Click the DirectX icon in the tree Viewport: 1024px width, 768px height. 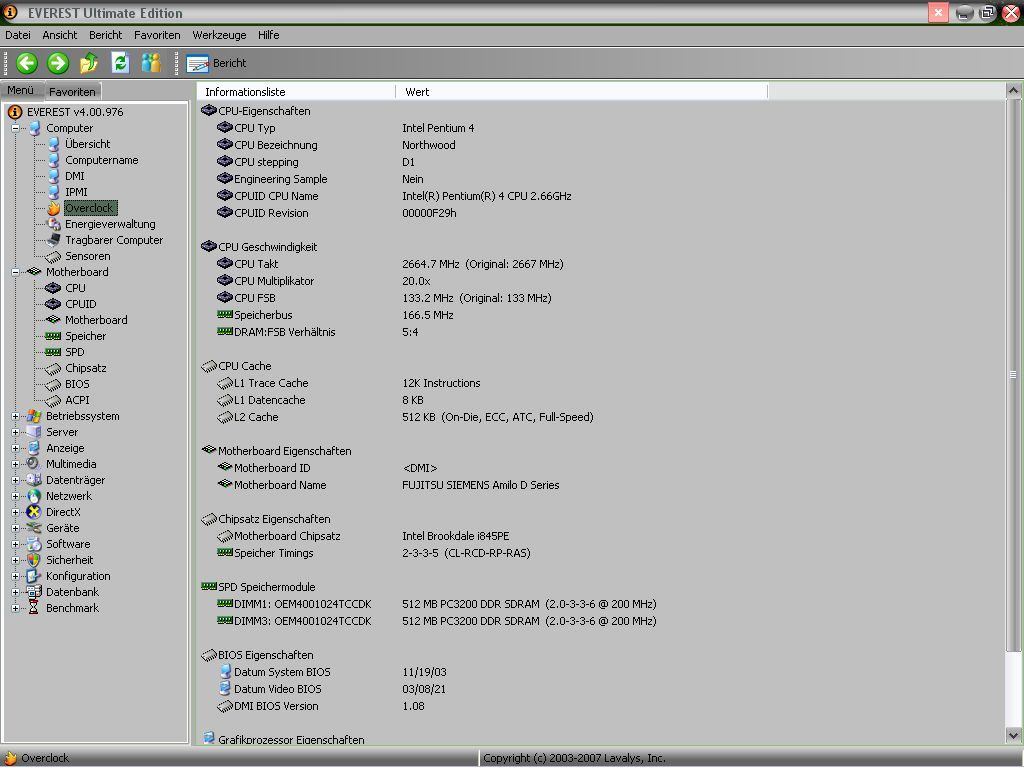34,512
